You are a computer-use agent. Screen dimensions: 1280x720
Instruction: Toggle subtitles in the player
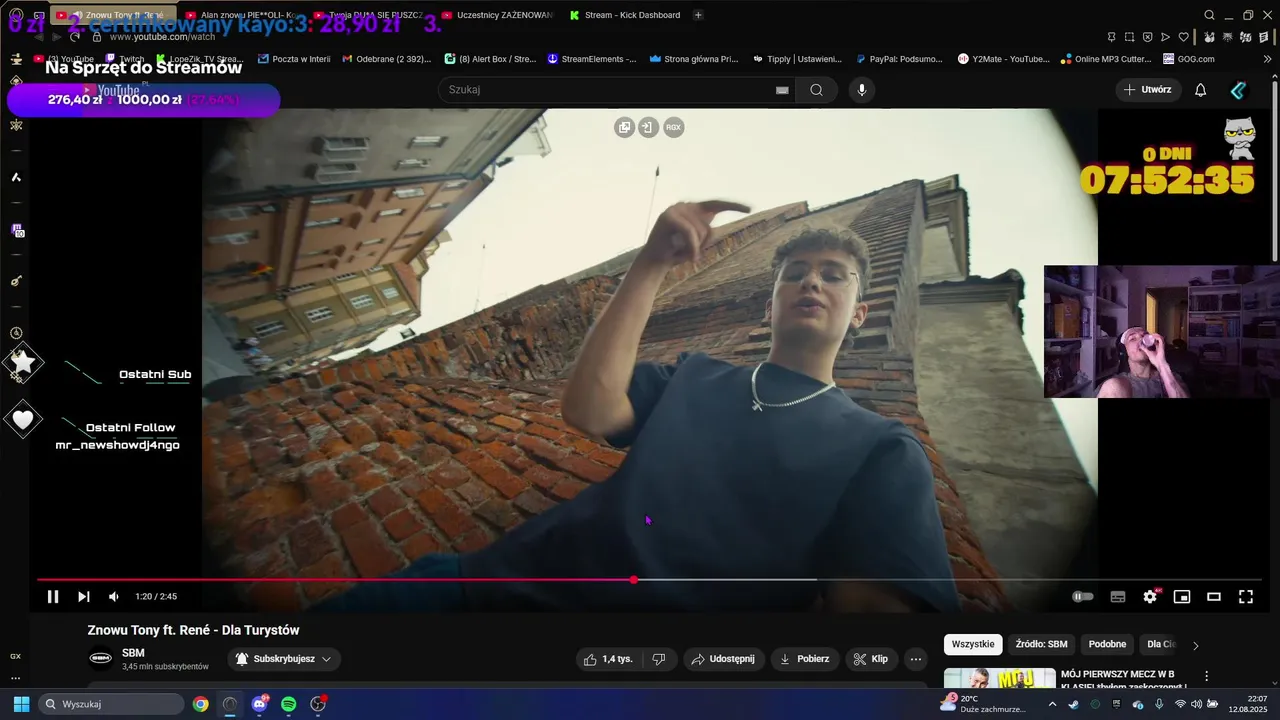(x=1118, y=597)
